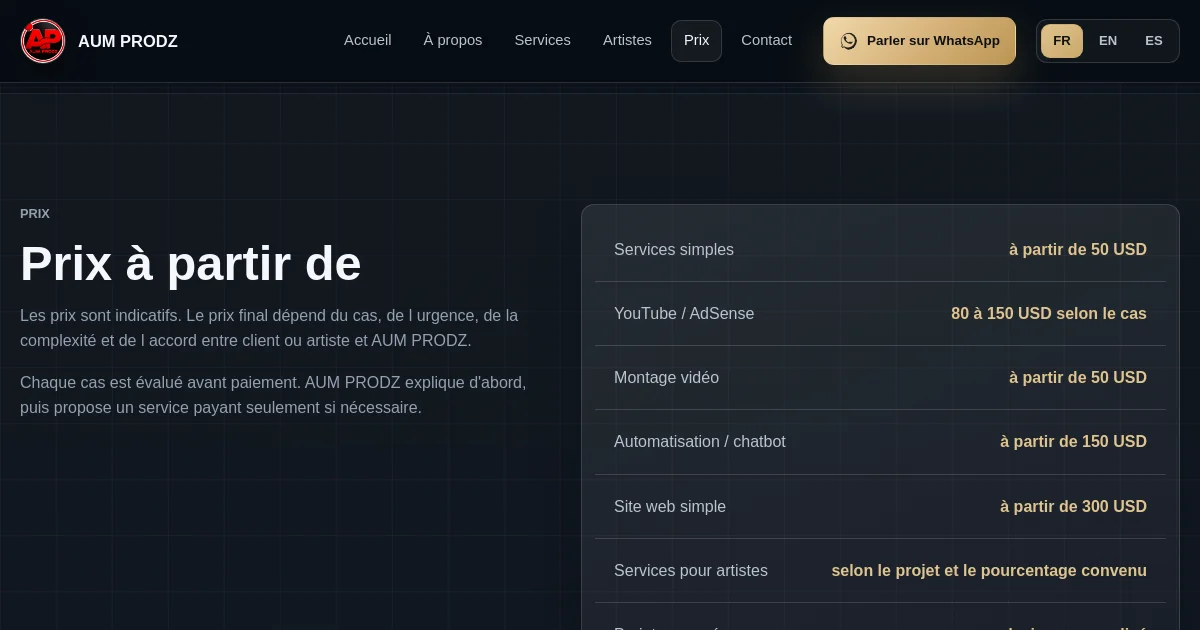Switch language to FR
This screenshot has width=1200, height=630.
1062,41
